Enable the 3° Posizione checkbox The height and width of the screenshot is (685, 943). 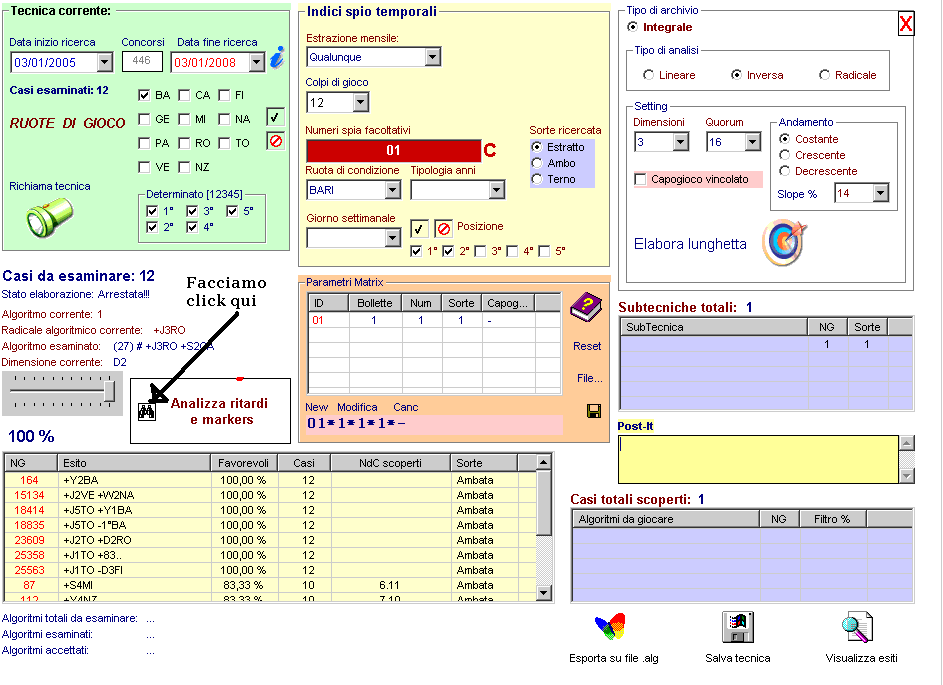(480, 251)
